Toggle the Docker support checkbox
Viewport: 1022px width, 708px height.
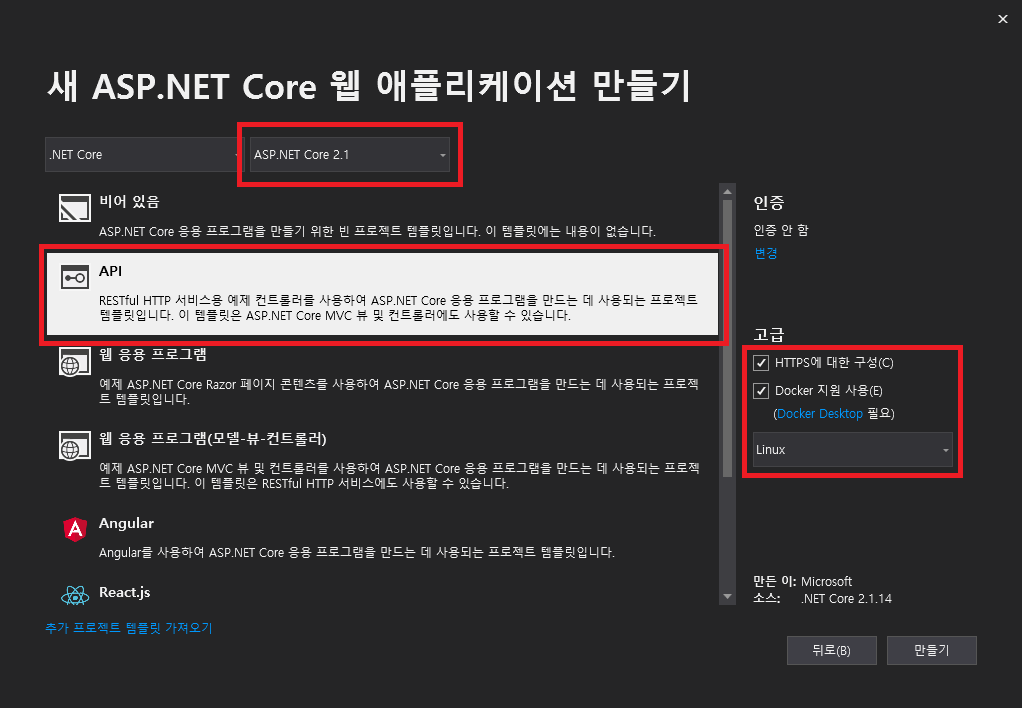pyautogui.click(x=761, y=391)
